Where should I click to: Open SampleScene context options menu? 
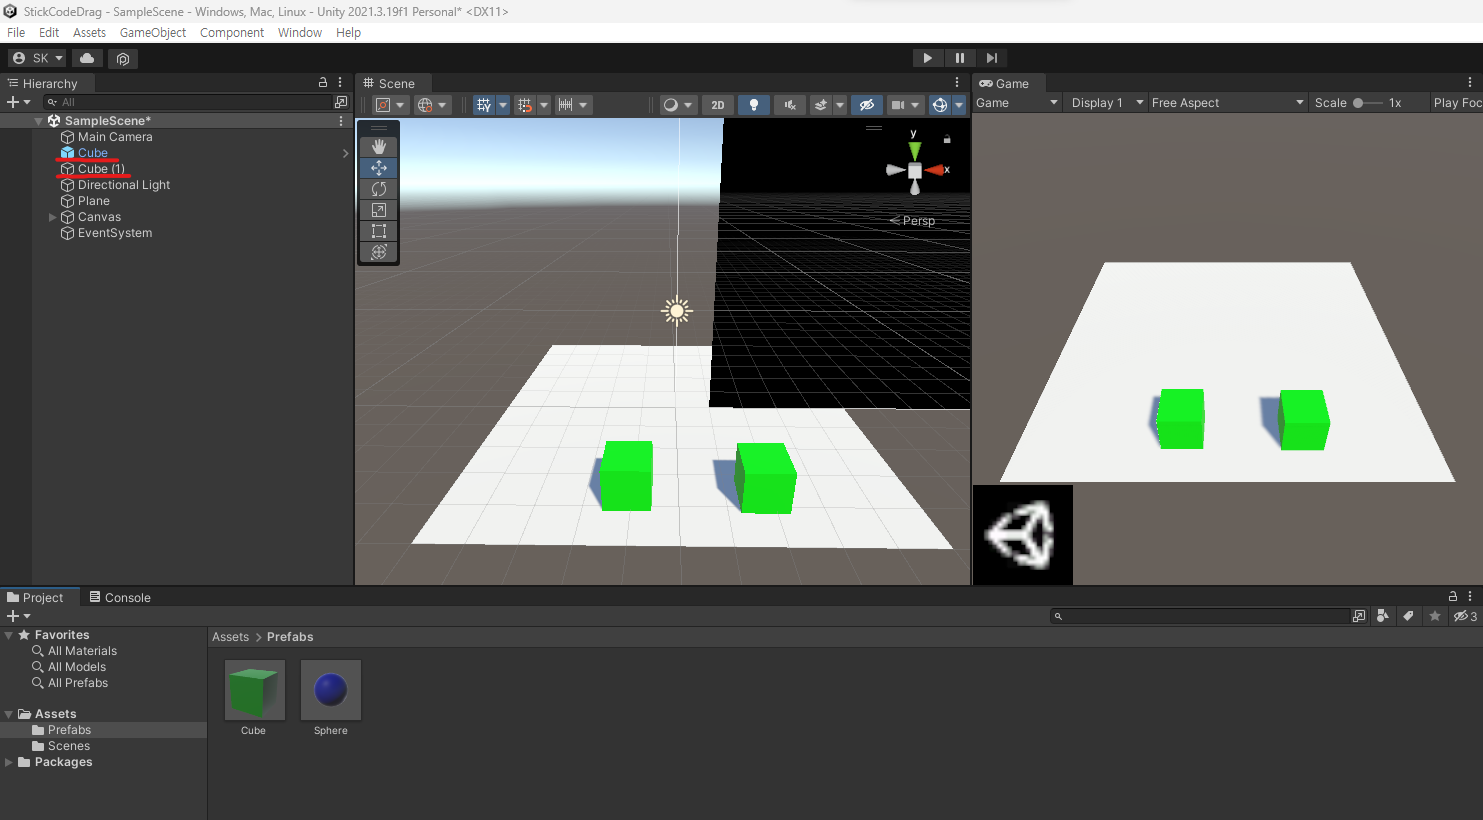coord(341,121)
